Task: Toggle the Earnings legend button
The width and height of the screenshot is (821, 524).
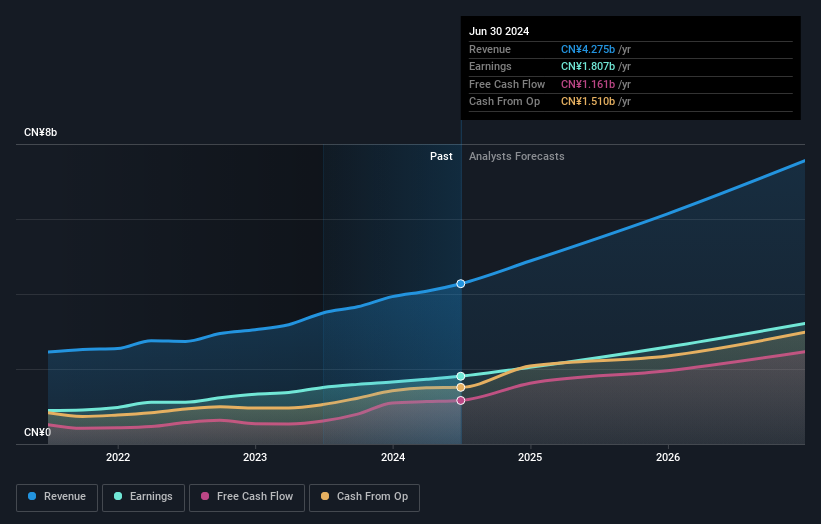Action: point(143,497)
